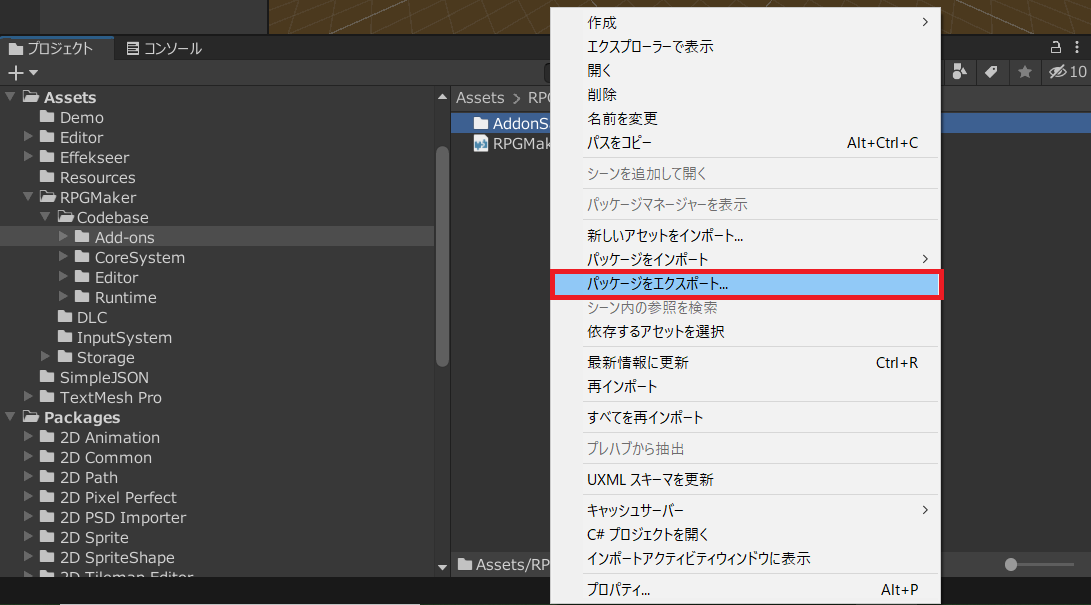The width and height of the screenshot is (1091, 605).
Task: Switch to the コンソール tab
Action: point(164,48)
